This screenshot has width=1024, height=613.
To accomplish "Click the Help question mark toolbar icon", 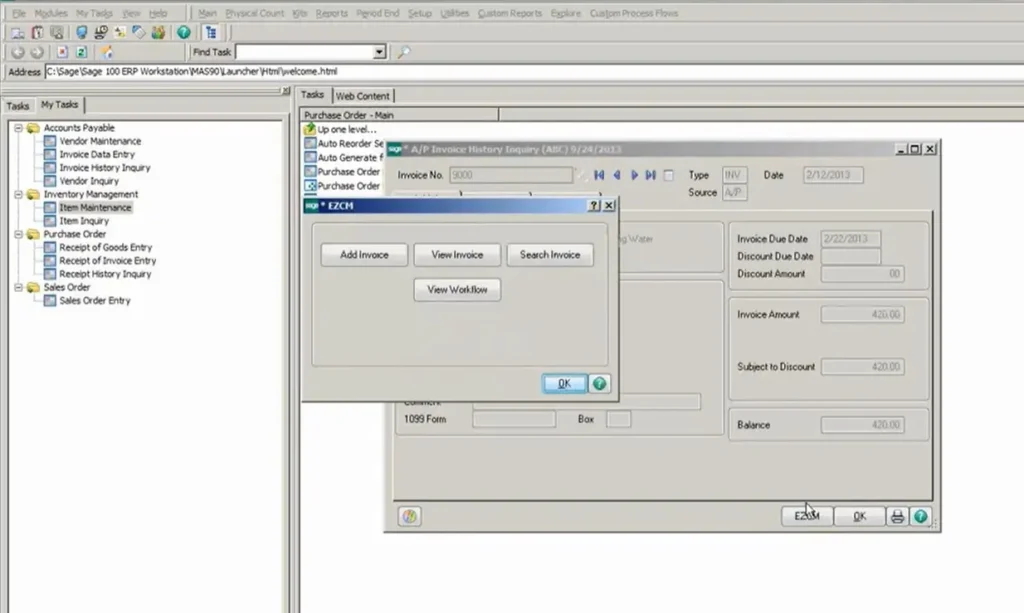I will pos(183,33).
